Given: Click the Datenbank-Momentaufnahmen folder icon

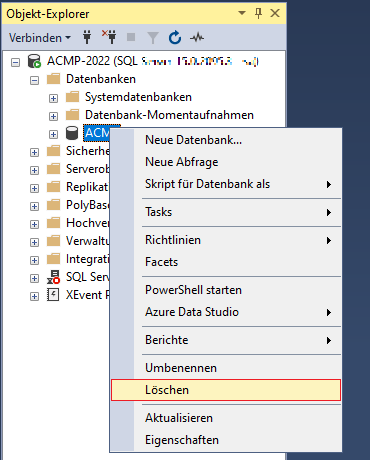Looking at the screenshot, I should point(72,115).
